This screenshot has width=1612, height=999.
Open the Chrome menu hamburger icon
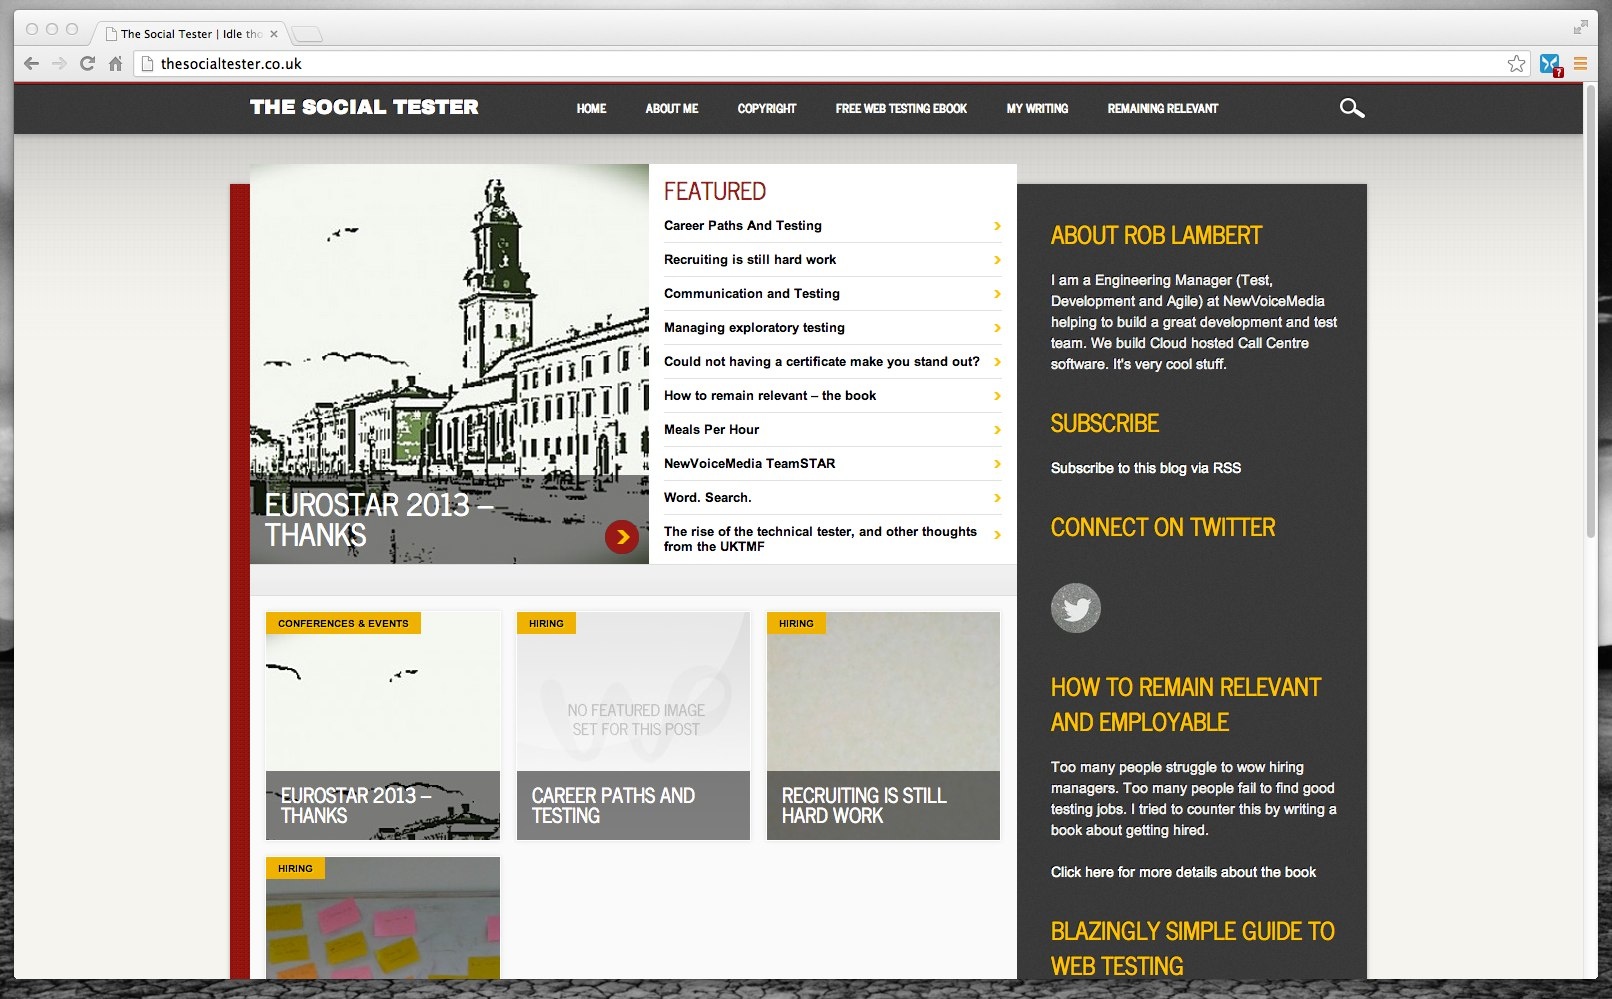point(1580,64)
